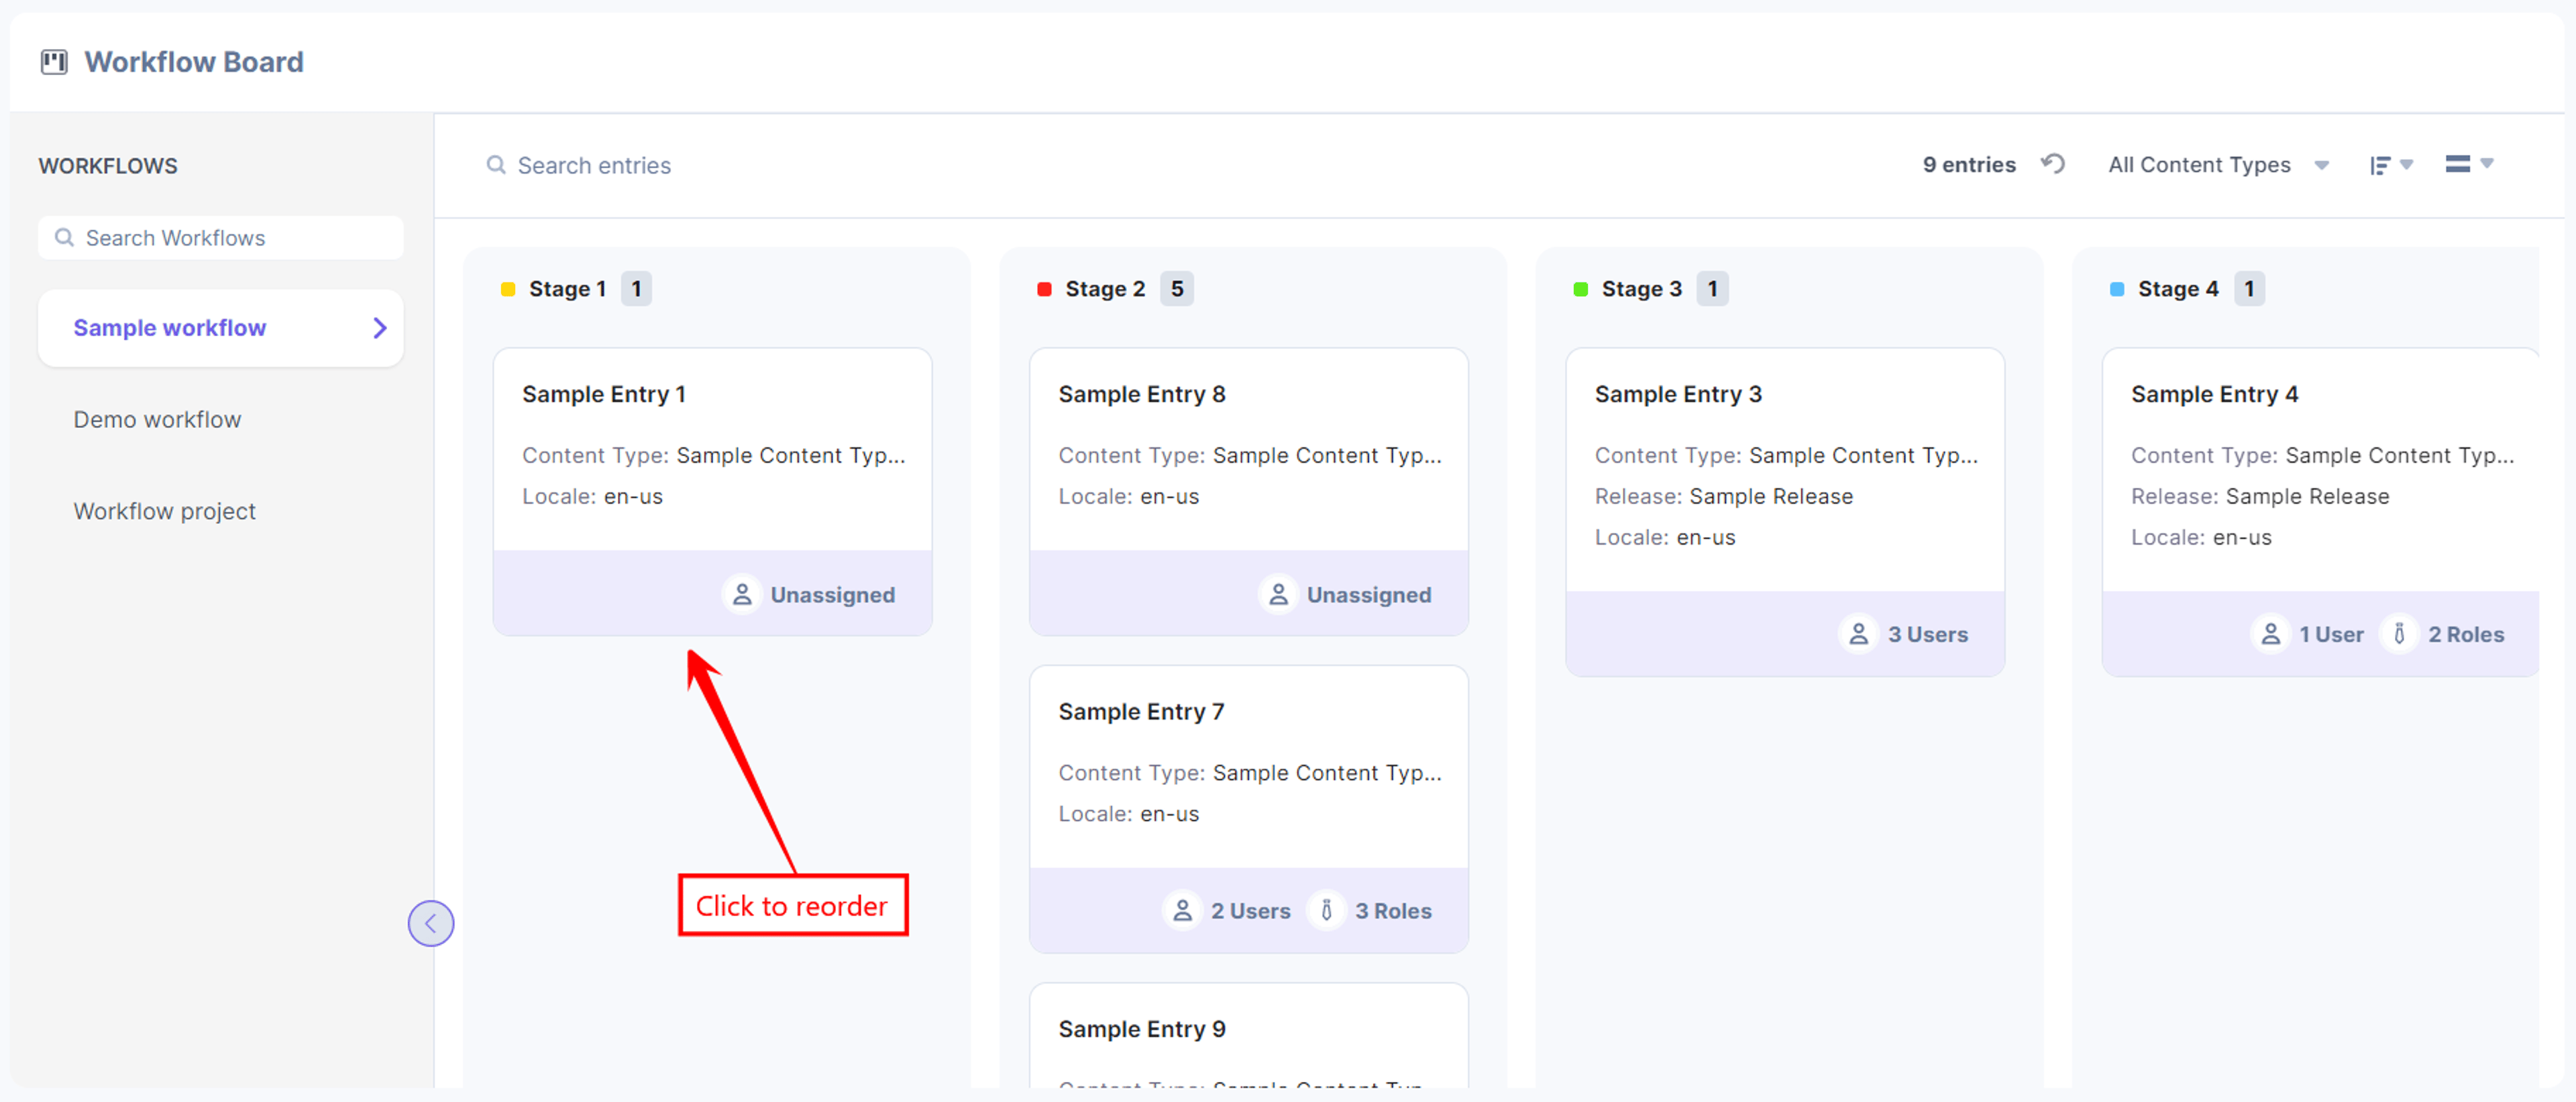Viewport: 2576px width, 1102px height.
Task: Click Unassigned on Sample Entry 8
Action: coord(1369,595)
